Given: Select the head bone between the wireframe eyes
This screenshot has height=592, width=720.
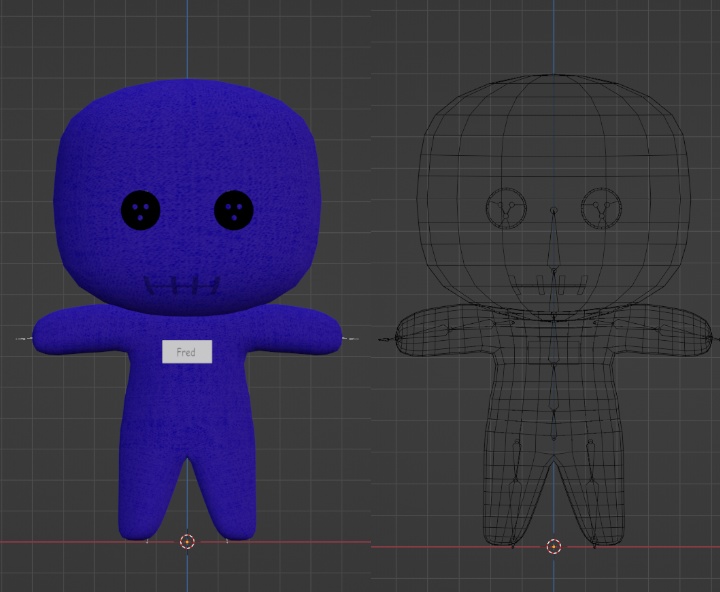Looking at the screenshot, I should pos(554,241).
